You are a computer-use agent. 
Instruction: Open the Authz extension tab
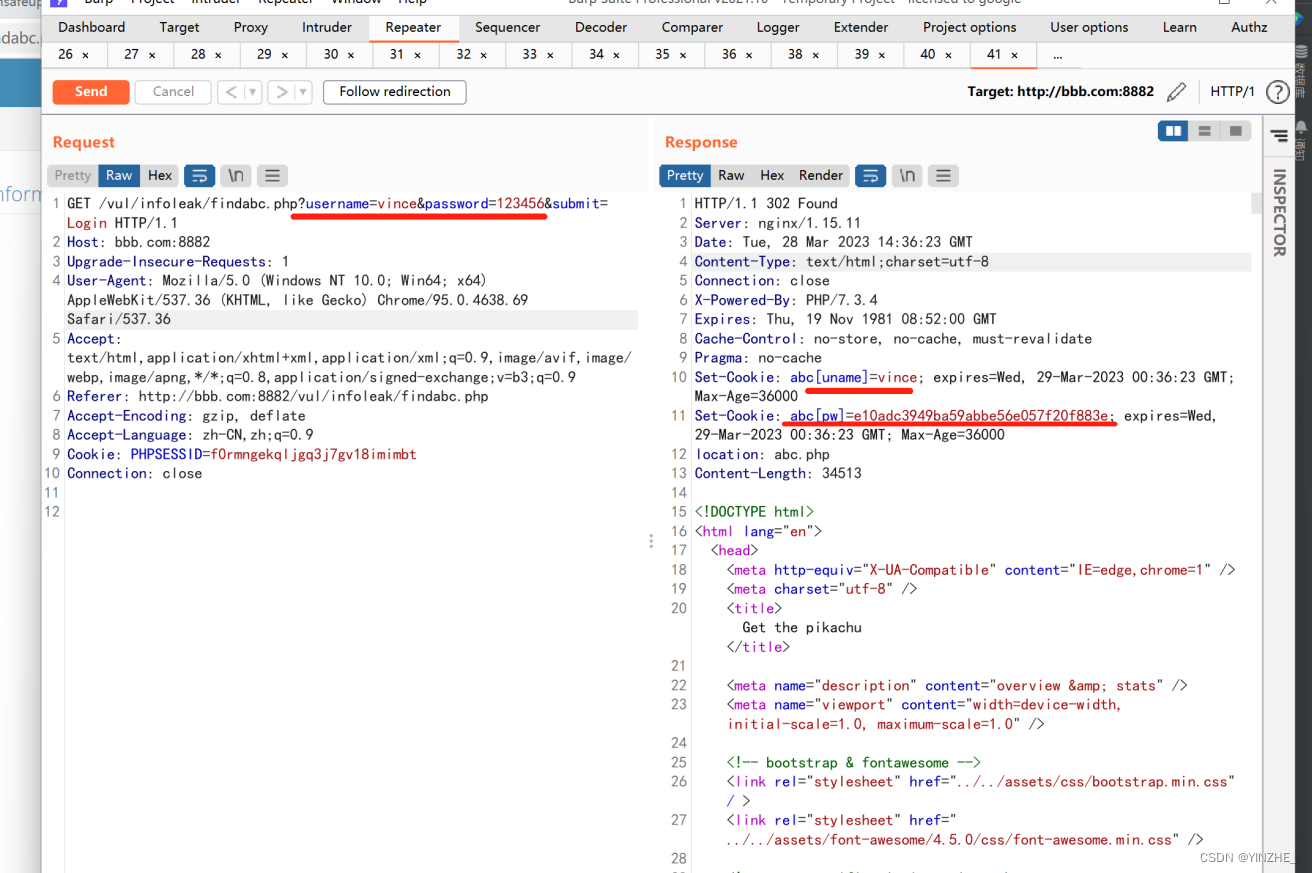click(x=1249, y=27)
